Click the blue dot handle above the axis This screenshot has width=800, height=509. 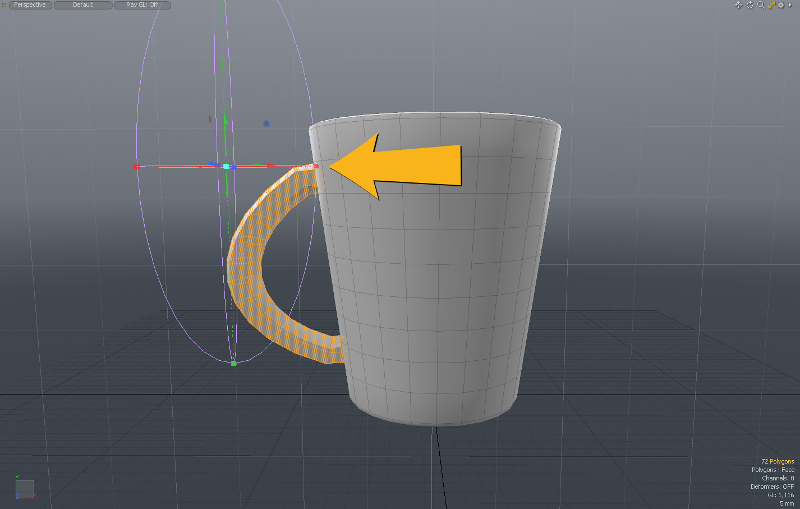pyautogui.click(x=266, y=124)
